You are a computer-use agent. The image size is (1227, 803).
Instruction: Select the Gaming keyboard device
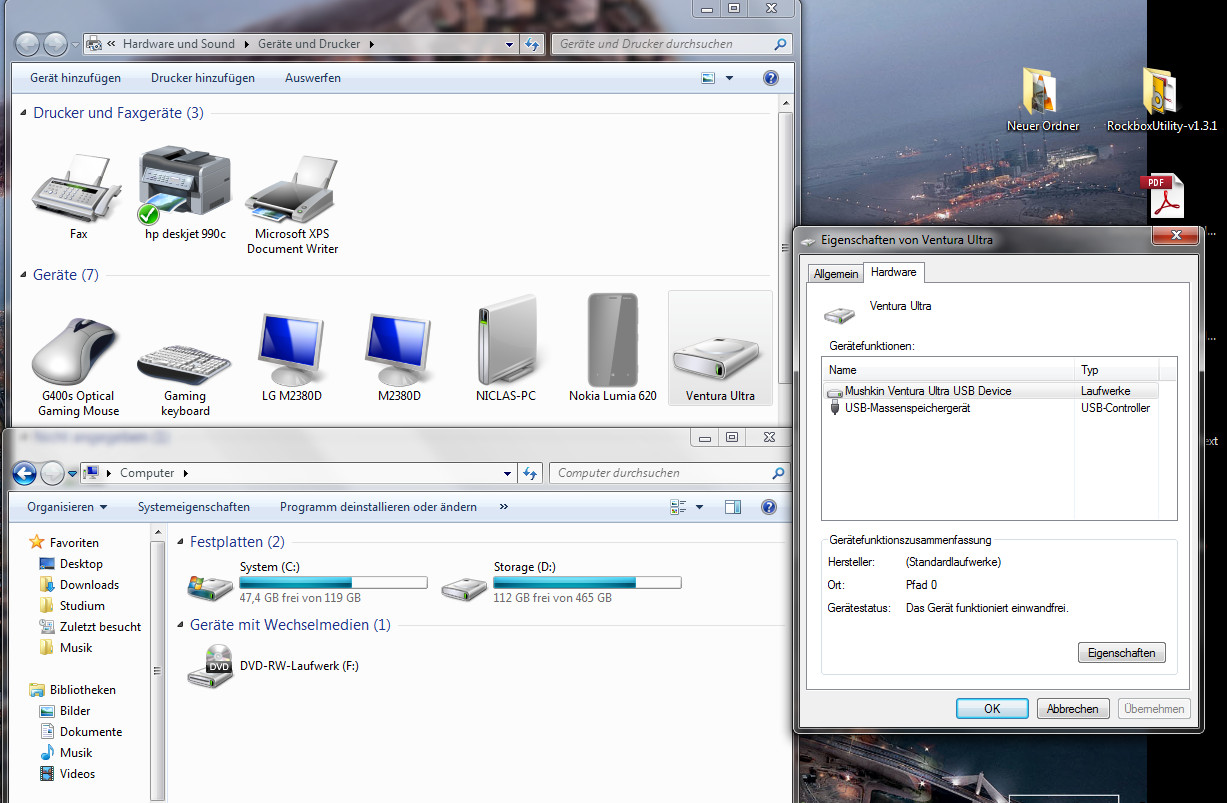click(x=185, y=365)
